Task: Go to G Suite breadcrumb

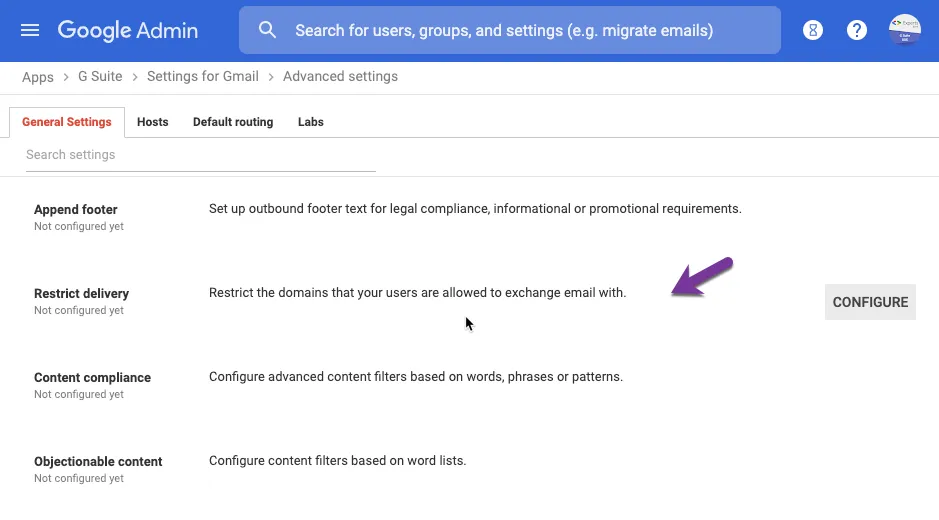Action: (100, 76)
